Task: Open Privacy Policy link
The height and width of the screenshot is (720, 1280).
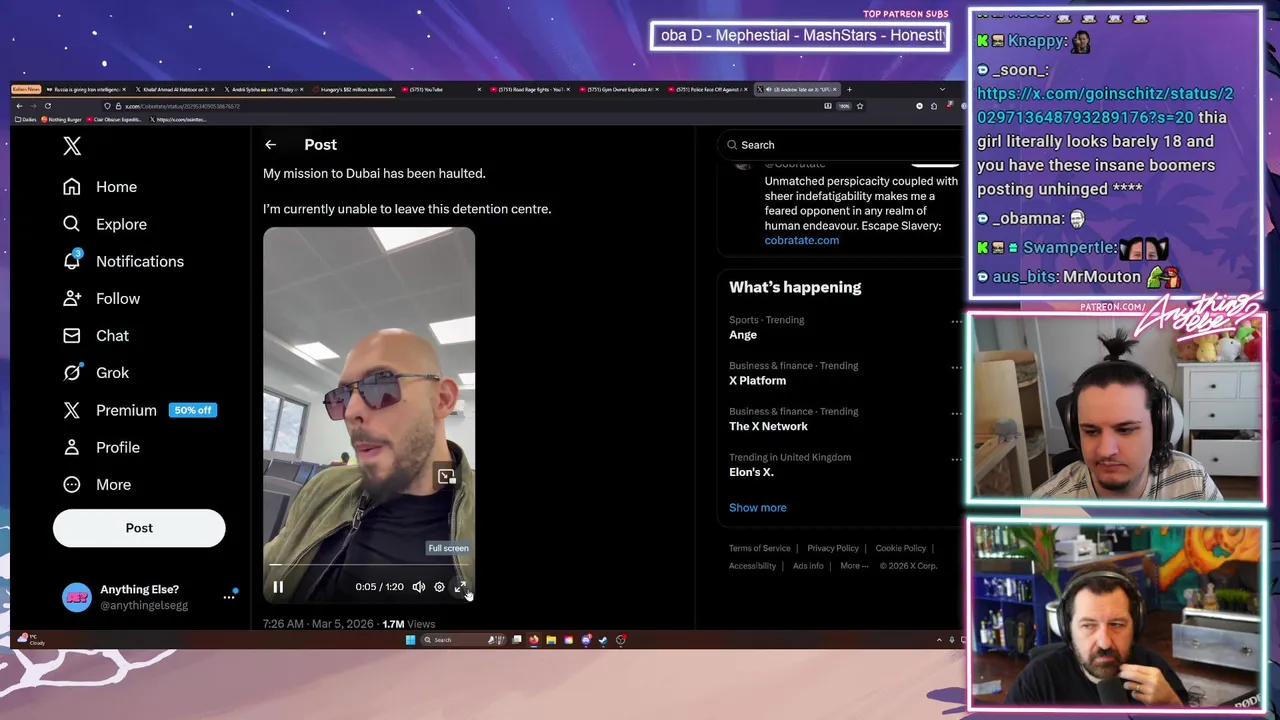Action: pos(833,548)
